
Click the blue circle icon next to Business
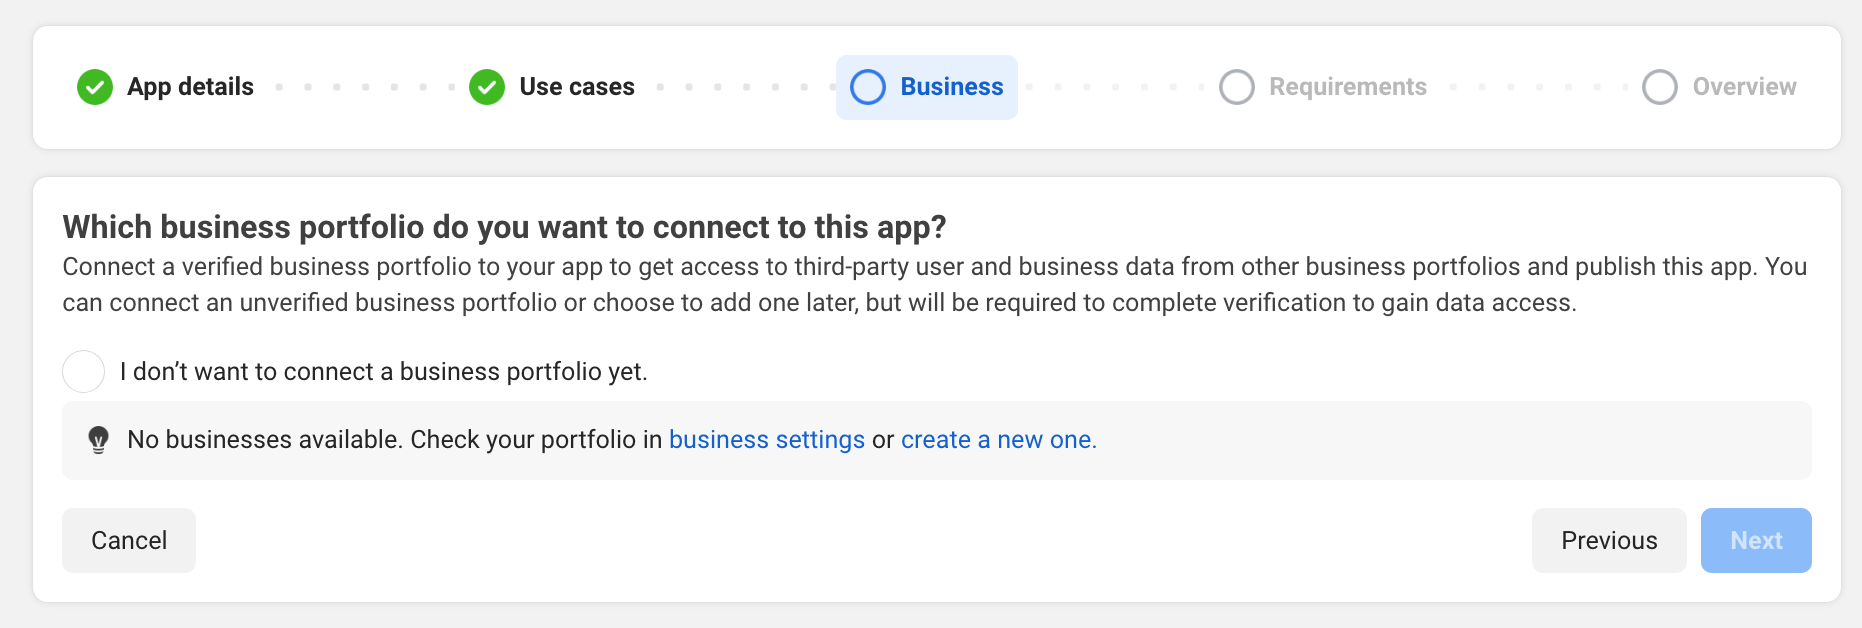point(868,87)
